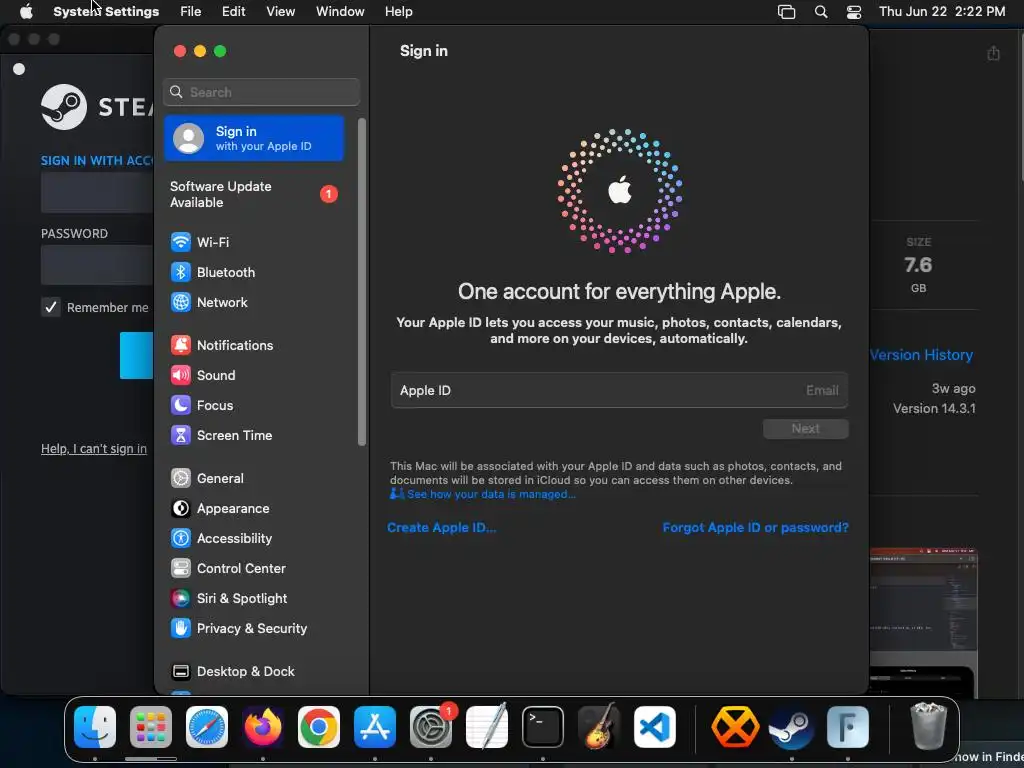The image size is (1024, 768).
Task: Open TextEdit from the Dock
Action: coord(487,727)
